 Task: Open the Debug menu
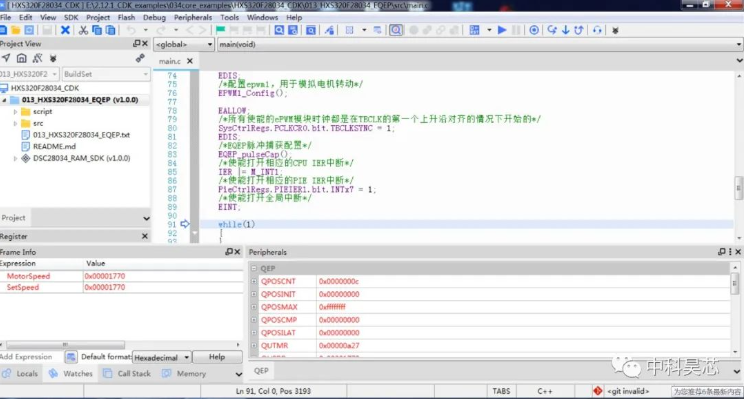coord(154,18)
